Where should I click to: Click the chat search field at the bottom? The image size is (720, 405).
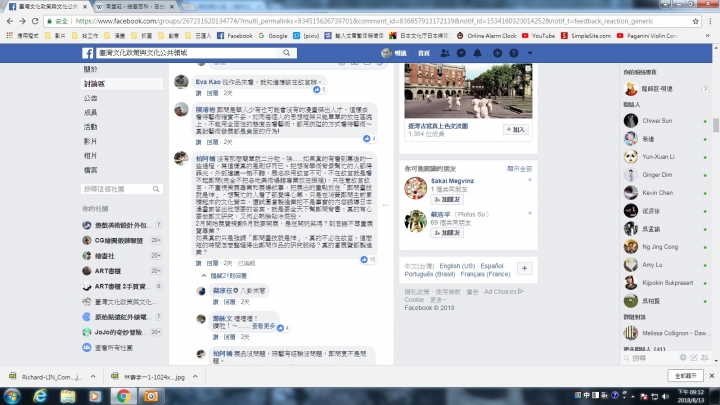pyautogui.click(x=650, y=358)
